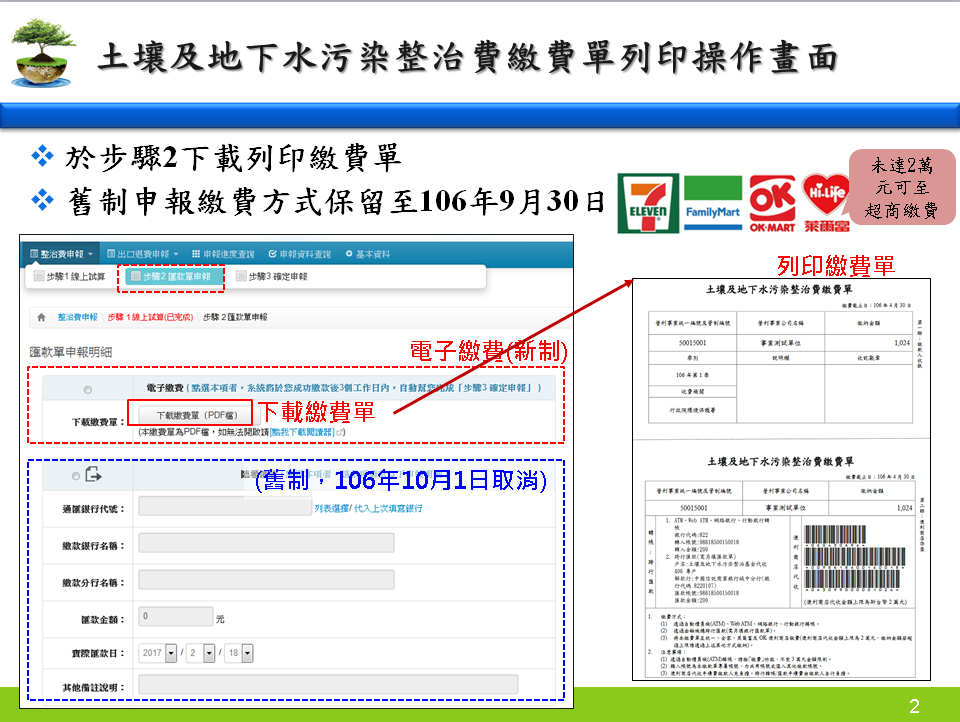This screenshot has height=722, width=960.
Task: Click the OK-Mart logo
Action: pos(771,203)
